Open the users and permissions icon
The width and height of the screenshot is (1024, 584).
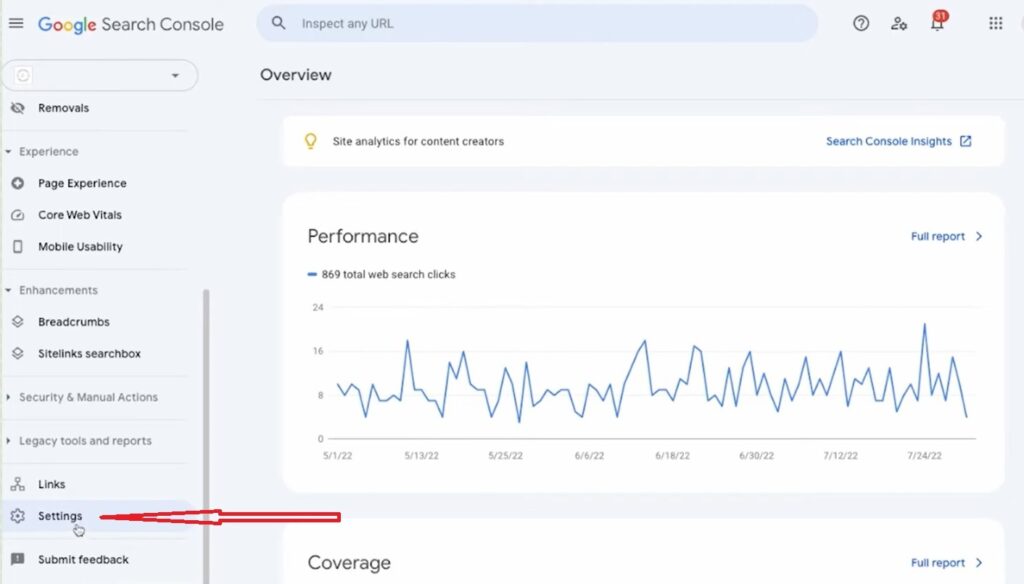pyautogui.click(x=899, y=24)
